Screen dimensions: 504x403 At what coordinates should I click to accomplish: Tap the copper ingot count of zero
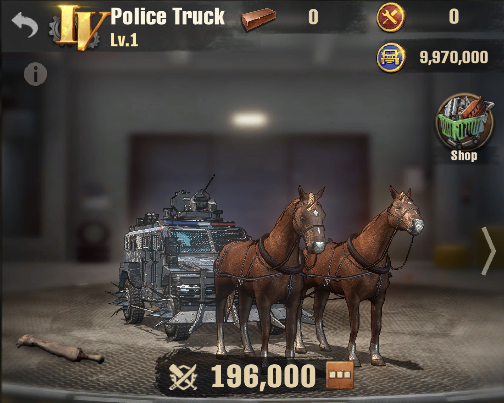[x=313, y=17]
